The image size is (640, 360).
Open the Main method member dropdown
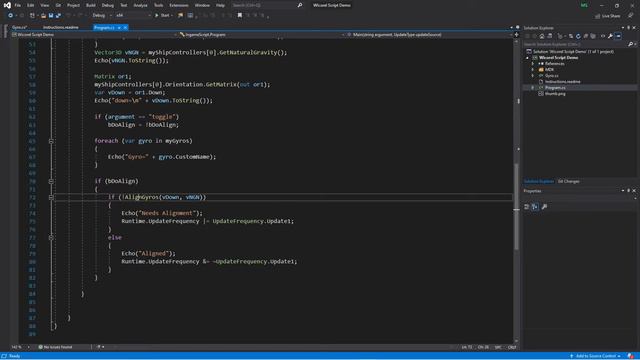click(430, 35)
